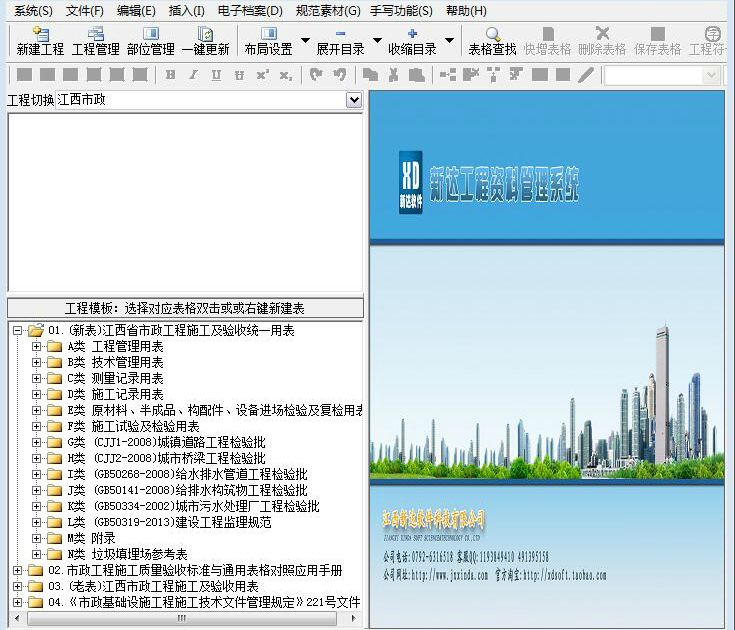Click the 展开目录 (Expand Directory) toolbar icon
The width and height of the screenshot is (735, 630).
340,40
